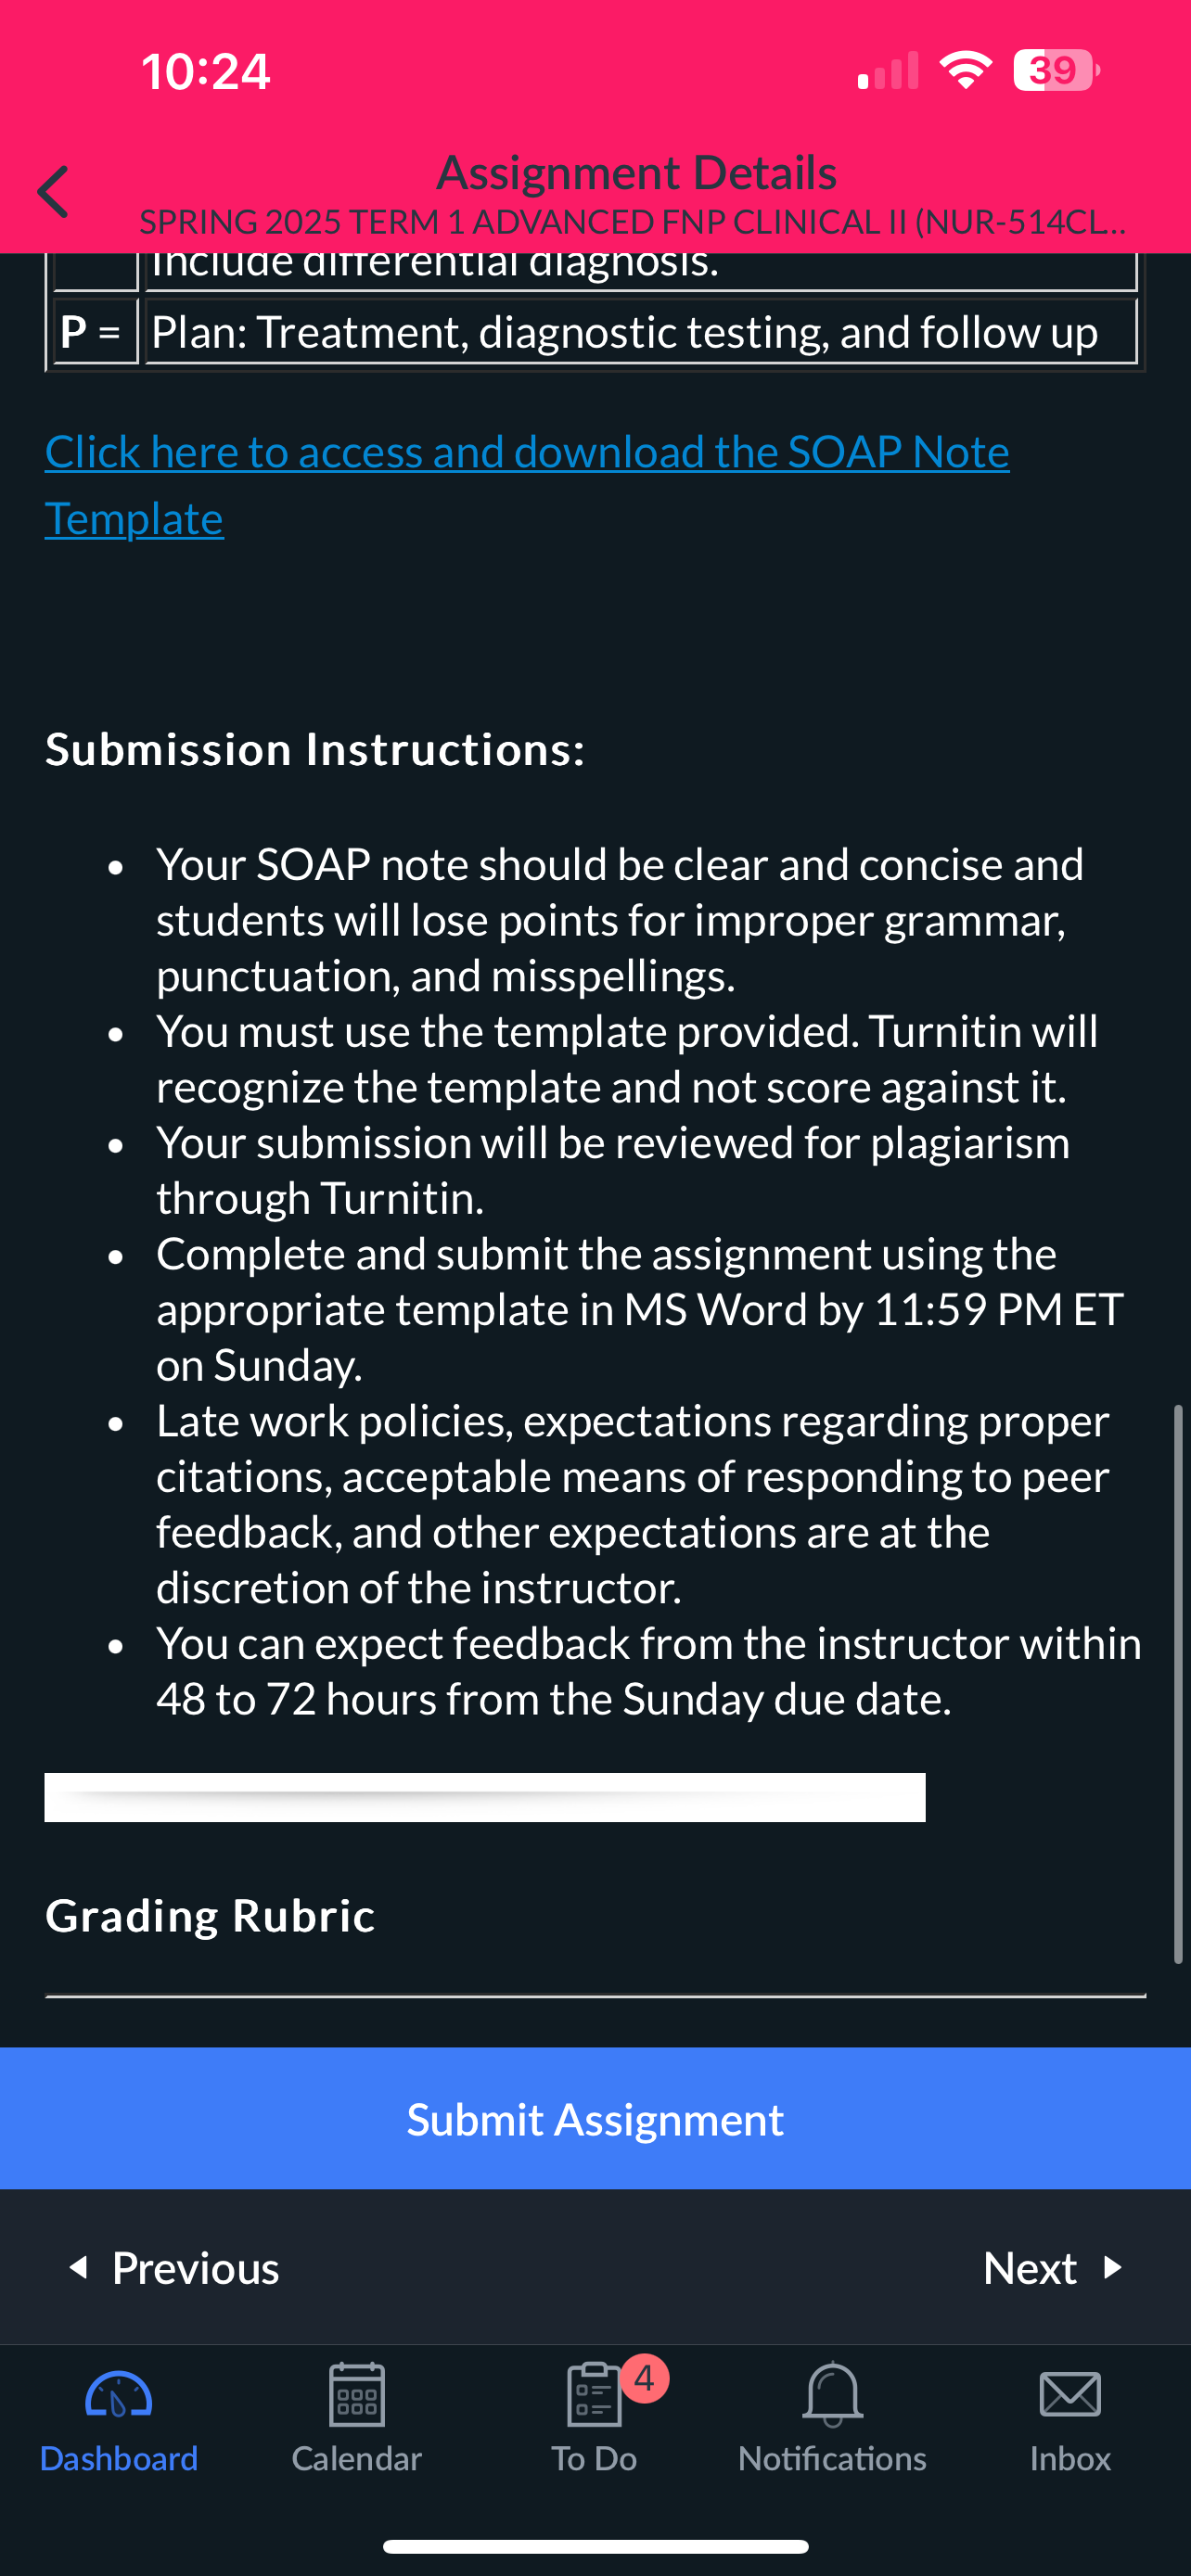Screen dimensions: 1191x2576
Task: Tap the battery indicator in status bar
Action: 1056,70
